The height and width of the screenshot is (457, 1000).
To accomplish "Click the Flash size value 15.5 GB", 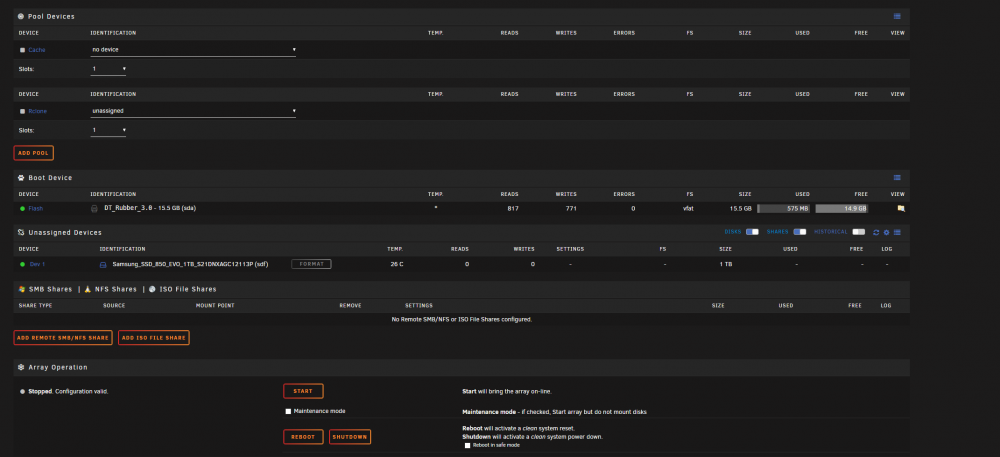I will (740, 208).
